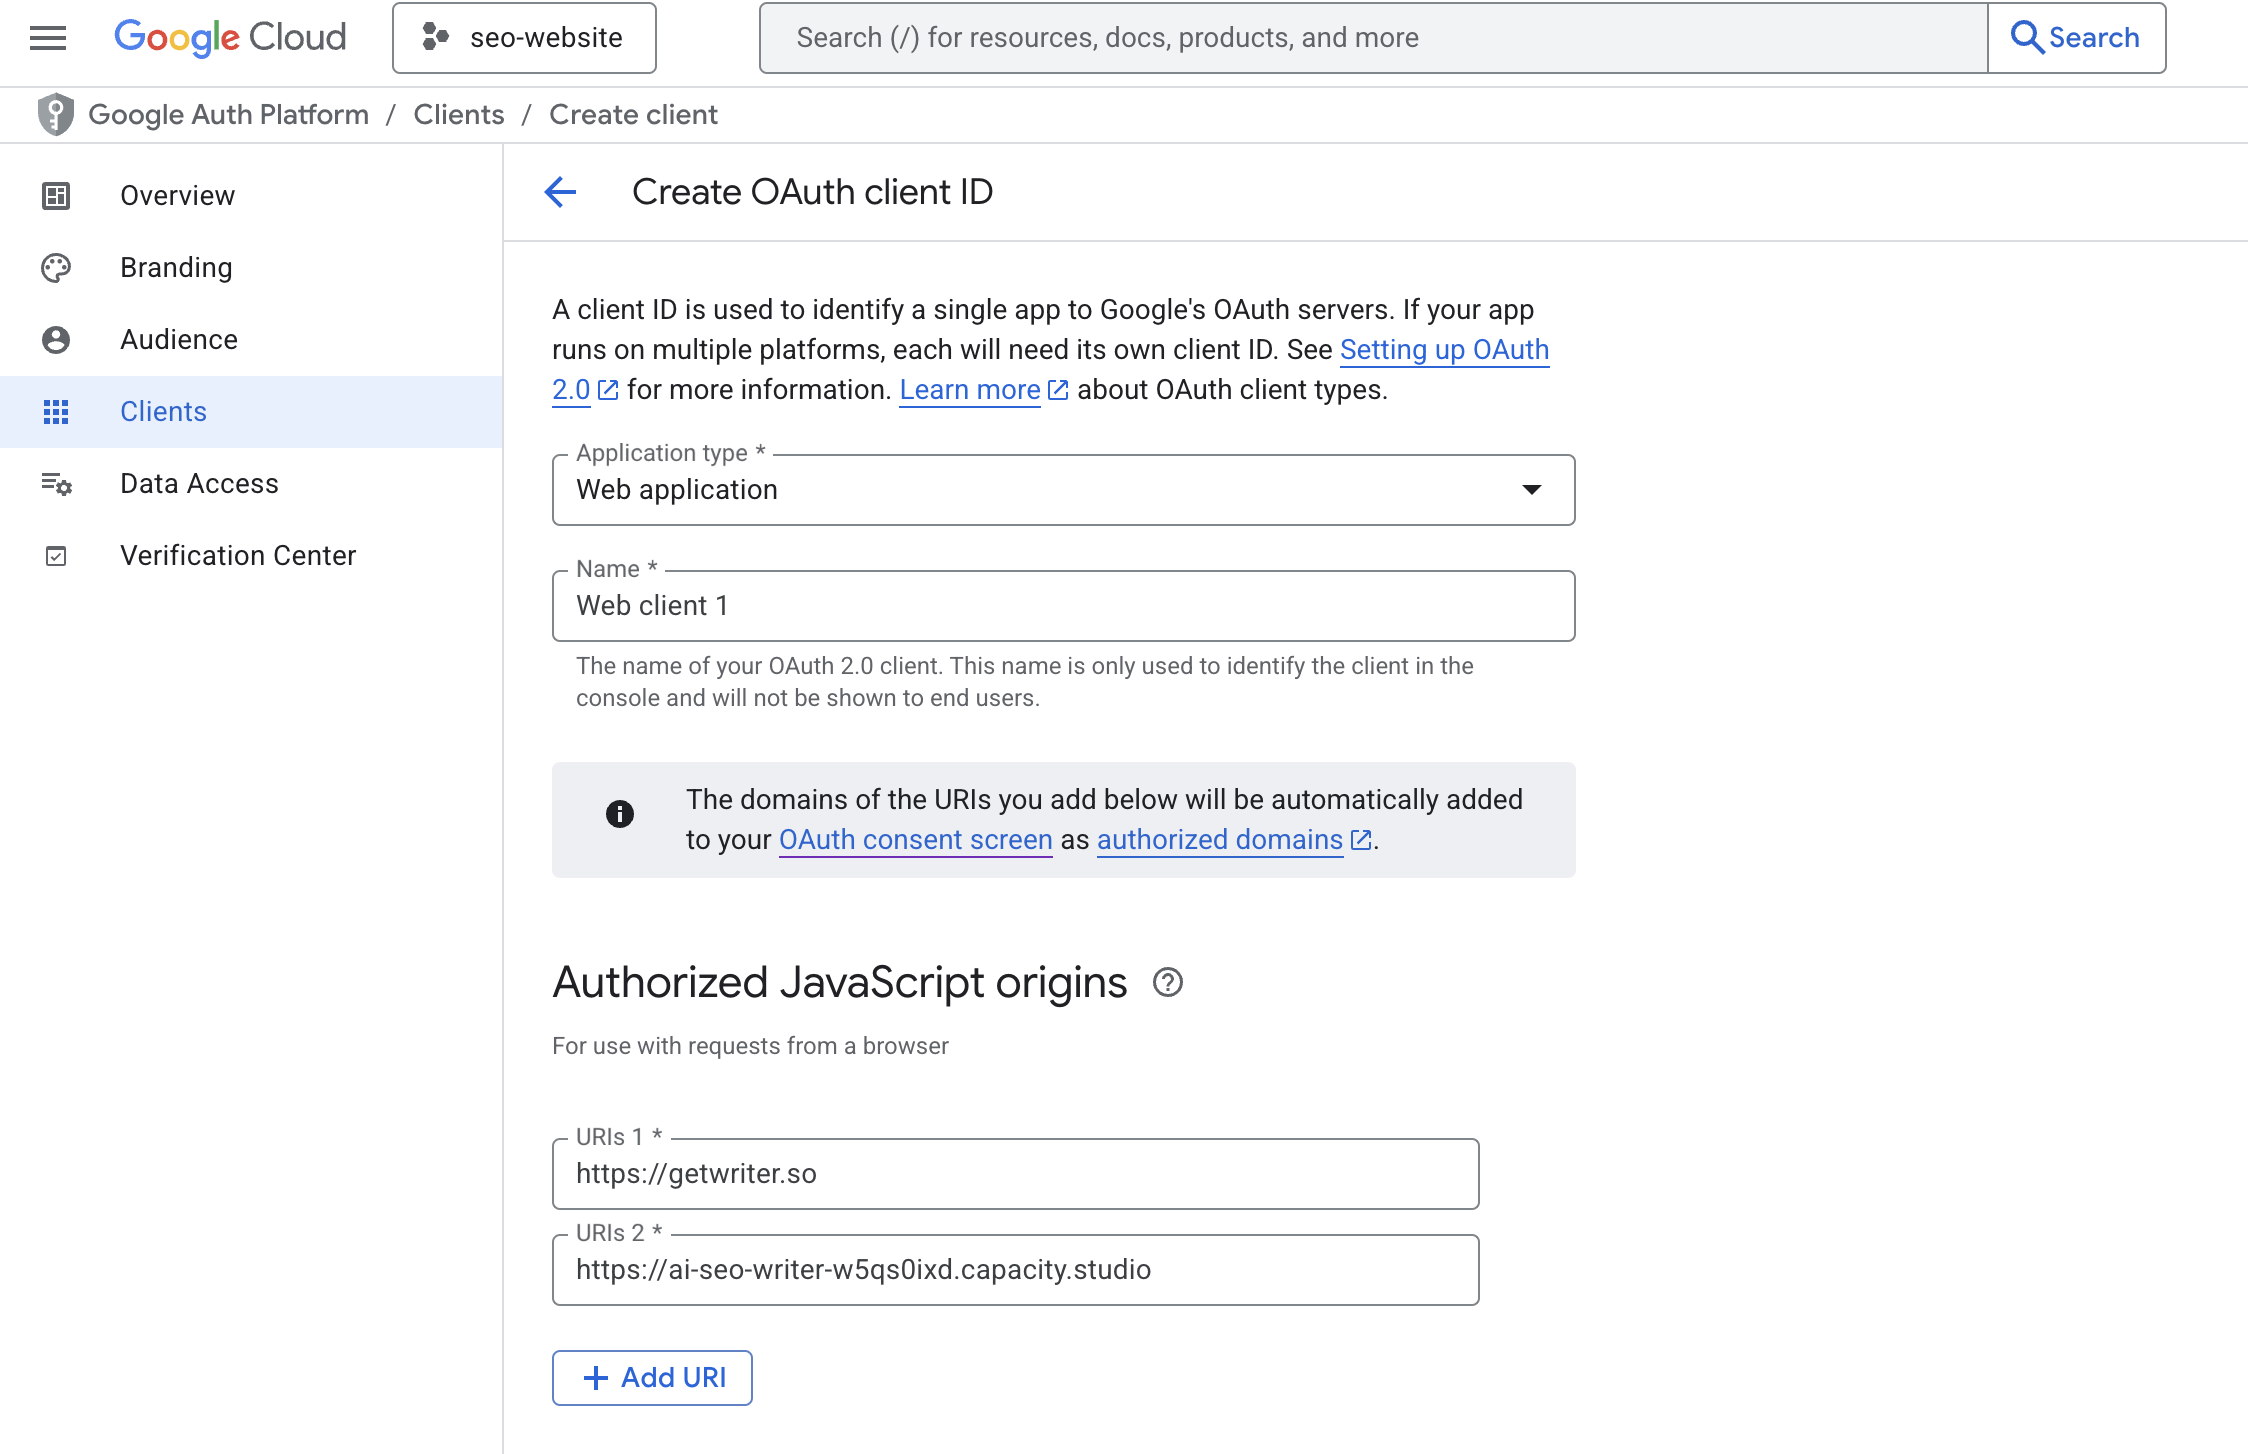This screenshot has width=2248, height=1454.
Task: Click the Google Auth Platform shield icon
Action: (56, 114)
